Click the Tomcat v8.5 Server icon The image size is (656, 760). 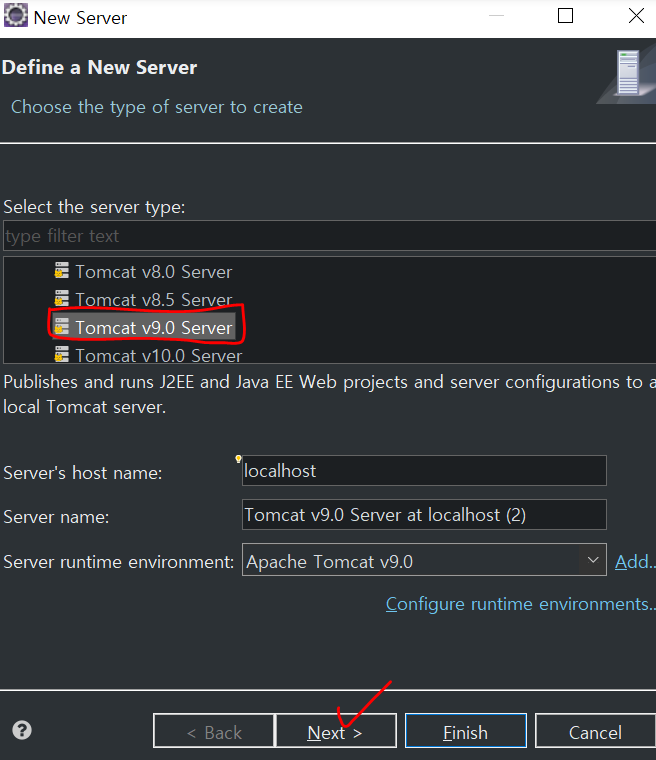[x=61, y=299]
